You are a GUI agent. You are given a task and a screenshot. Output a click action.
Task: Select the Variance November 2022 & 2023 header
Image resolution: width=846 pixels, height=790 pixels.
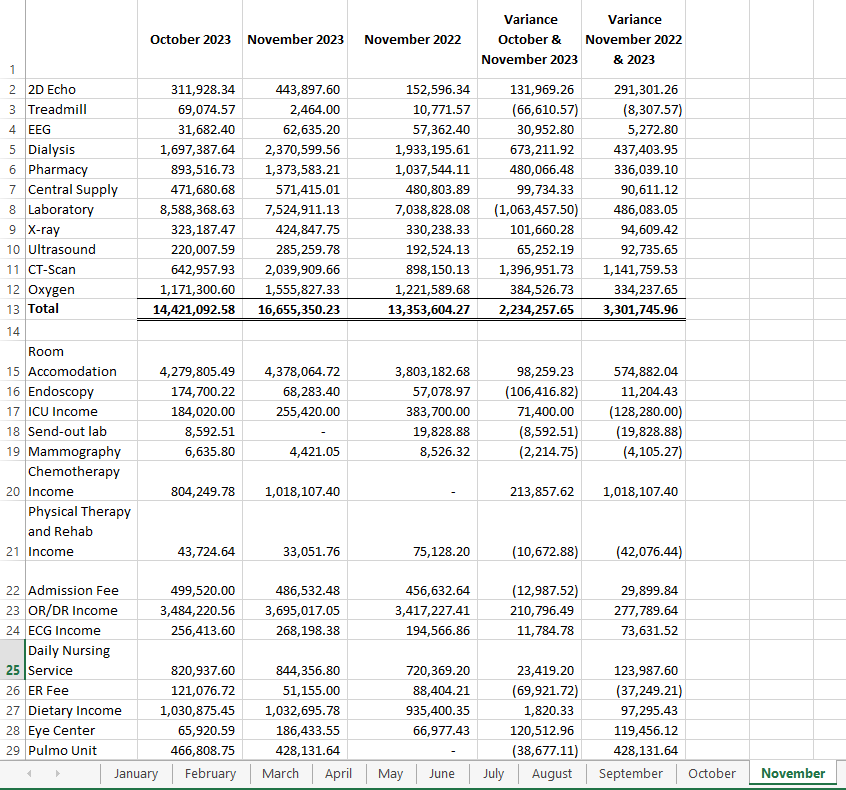633,39
